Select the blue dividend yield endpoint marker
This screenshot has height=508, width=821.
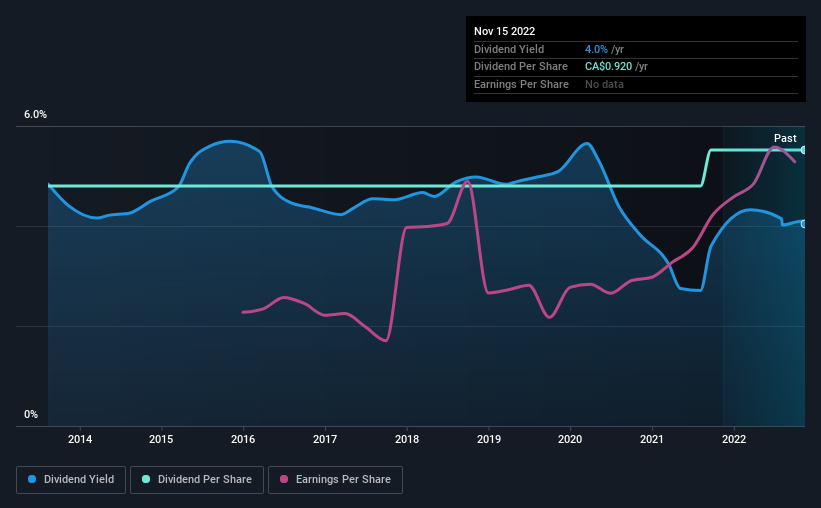pos(804,224)
